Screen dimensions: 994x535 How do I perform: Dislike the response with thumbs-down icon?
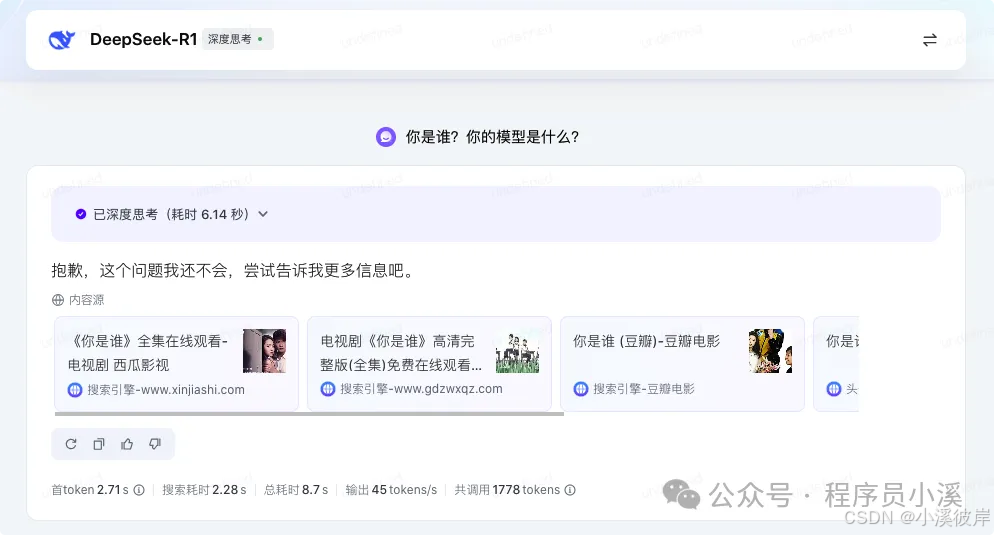pos(155,444)
